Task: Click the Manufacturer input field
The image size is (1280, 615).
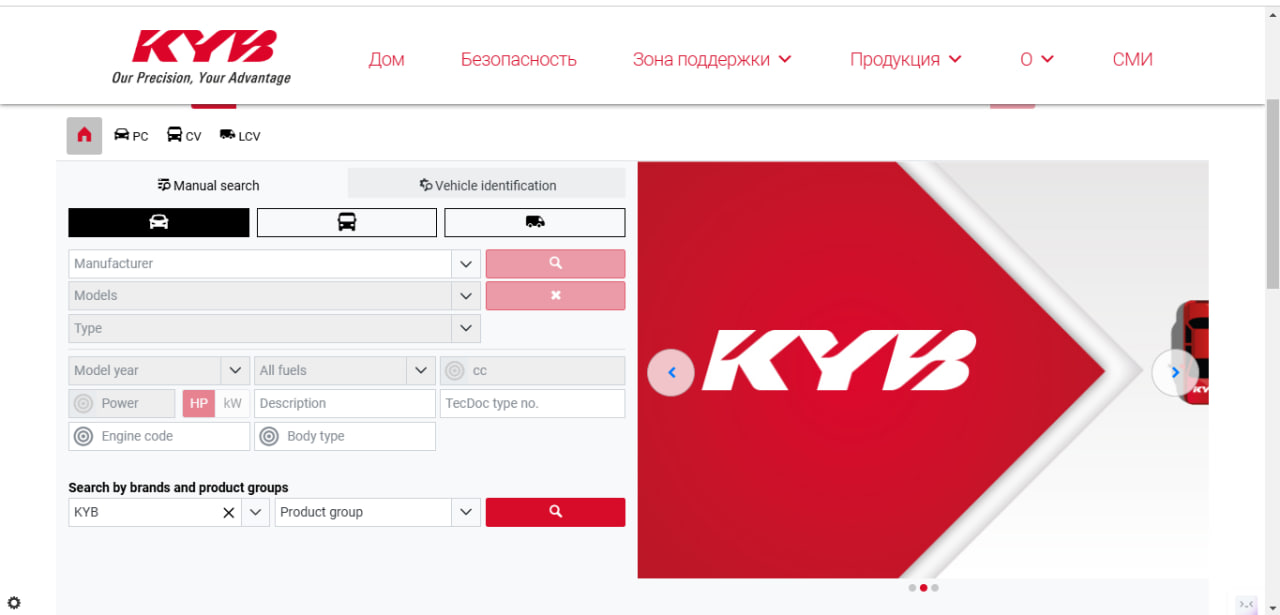Action: [x=260, y=264]
